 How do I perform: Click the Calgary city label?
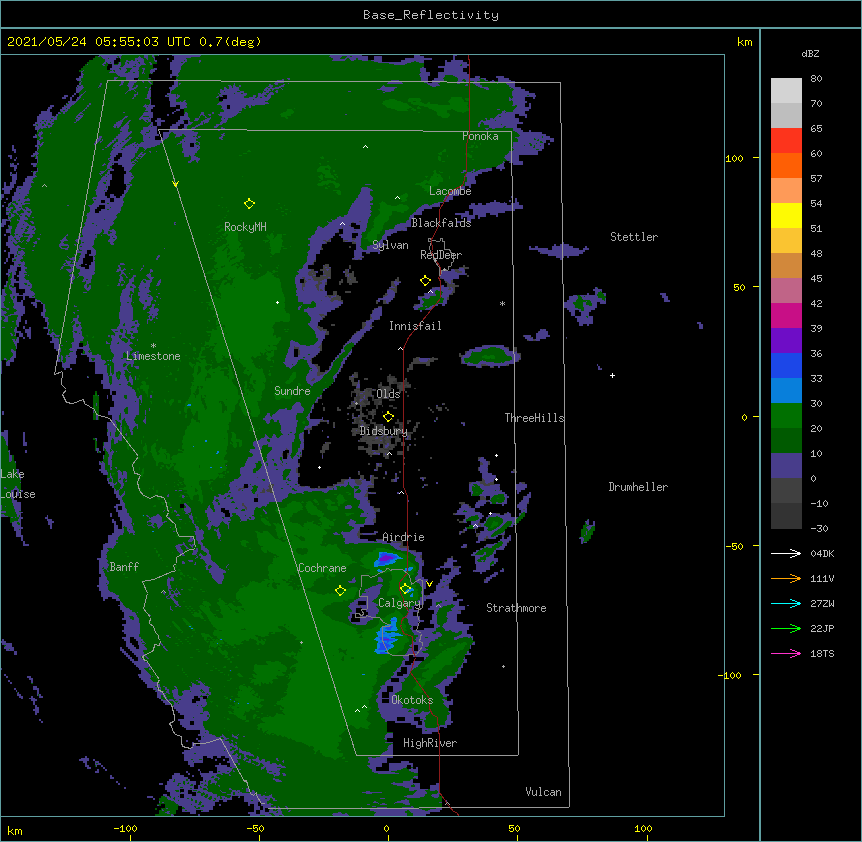(399, 603)
